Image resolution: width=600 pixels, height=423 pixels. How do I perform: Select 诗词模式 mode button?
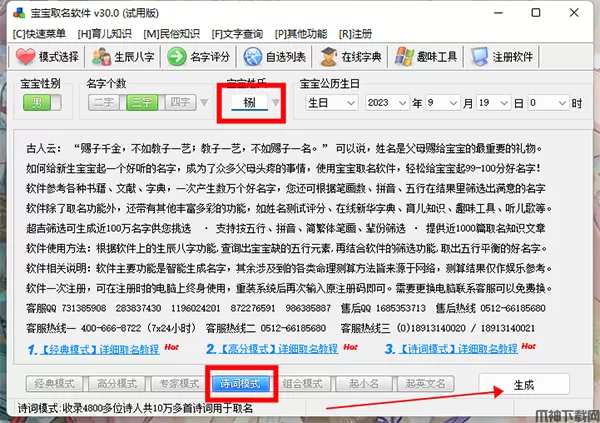click(x=241, y=384)
